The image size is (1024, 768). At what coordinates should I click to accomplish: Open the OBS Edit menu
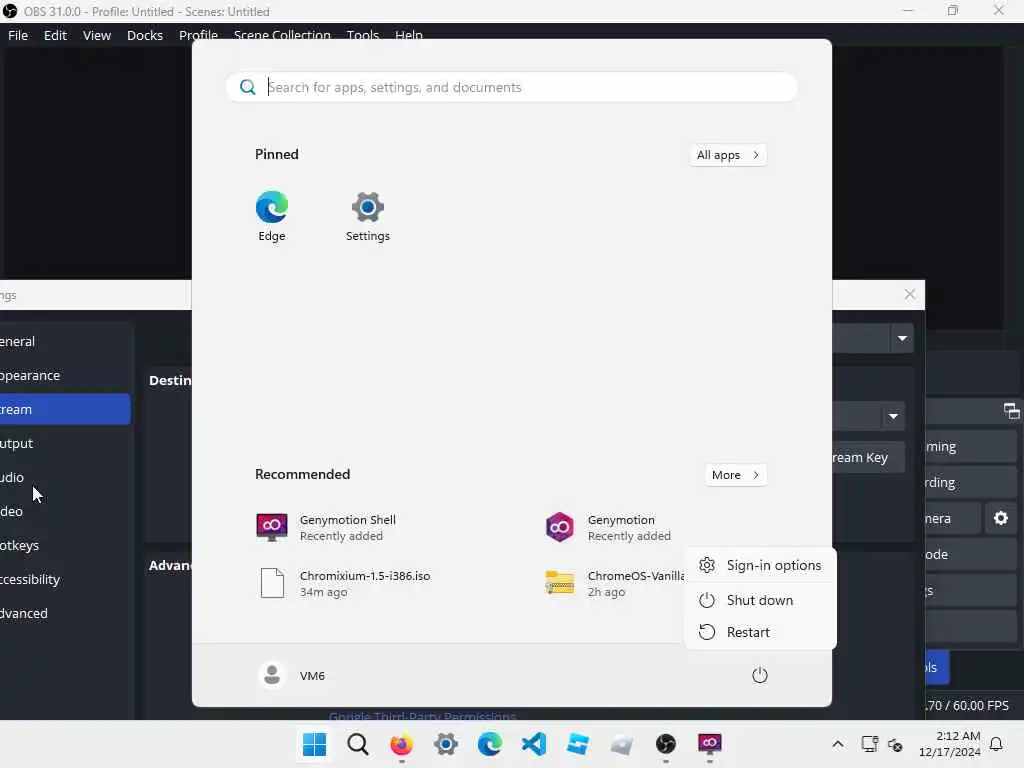click(56, 35)
